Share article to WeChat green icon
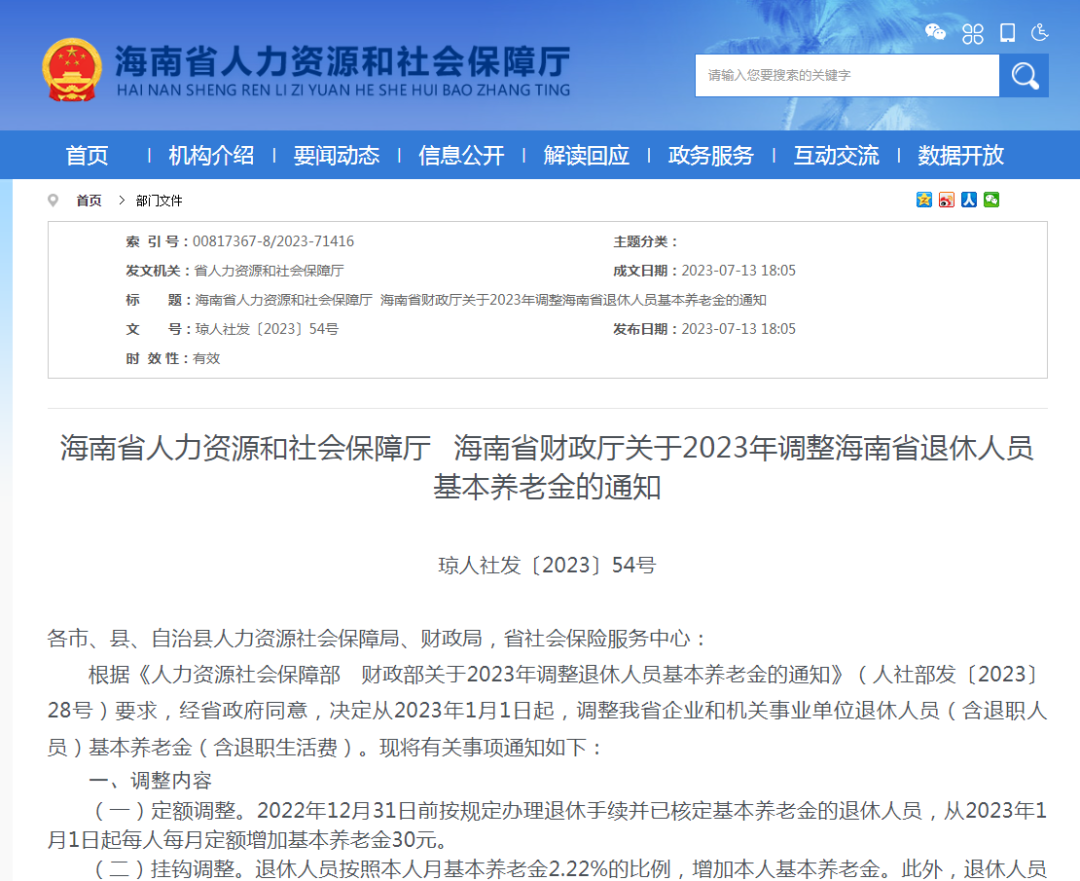 (x=990, y=200)
